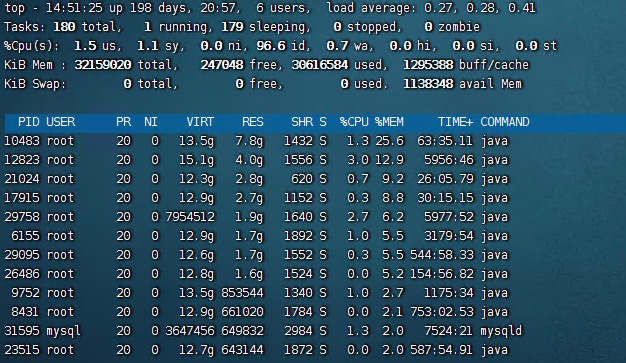The width and height of the screenshot is (626, 363).
Task: Click the 32159020 total memory value
Action: click(x=103, y=65)
